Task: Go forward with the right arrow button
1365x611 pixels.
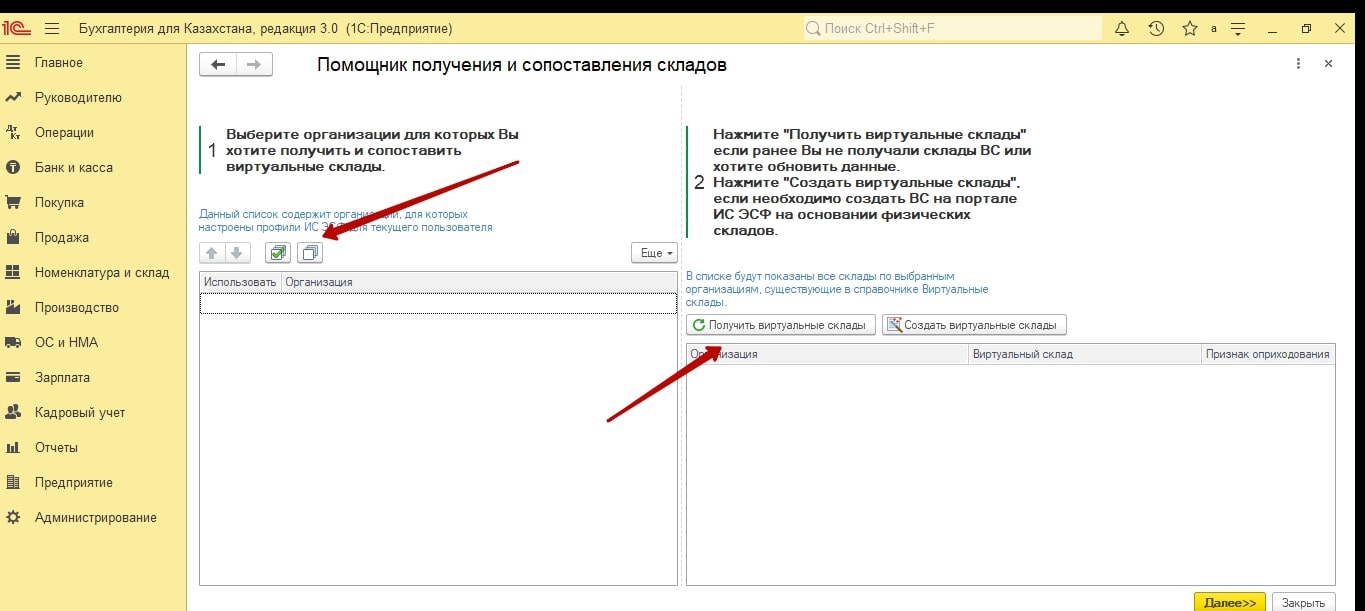Action: 253,65
